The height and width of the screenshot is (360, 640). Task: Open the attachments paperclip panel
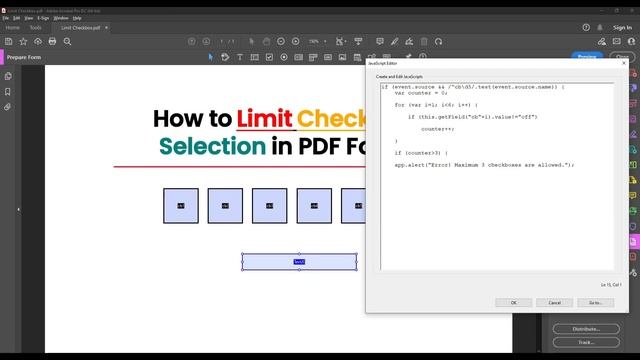(8, 107)
